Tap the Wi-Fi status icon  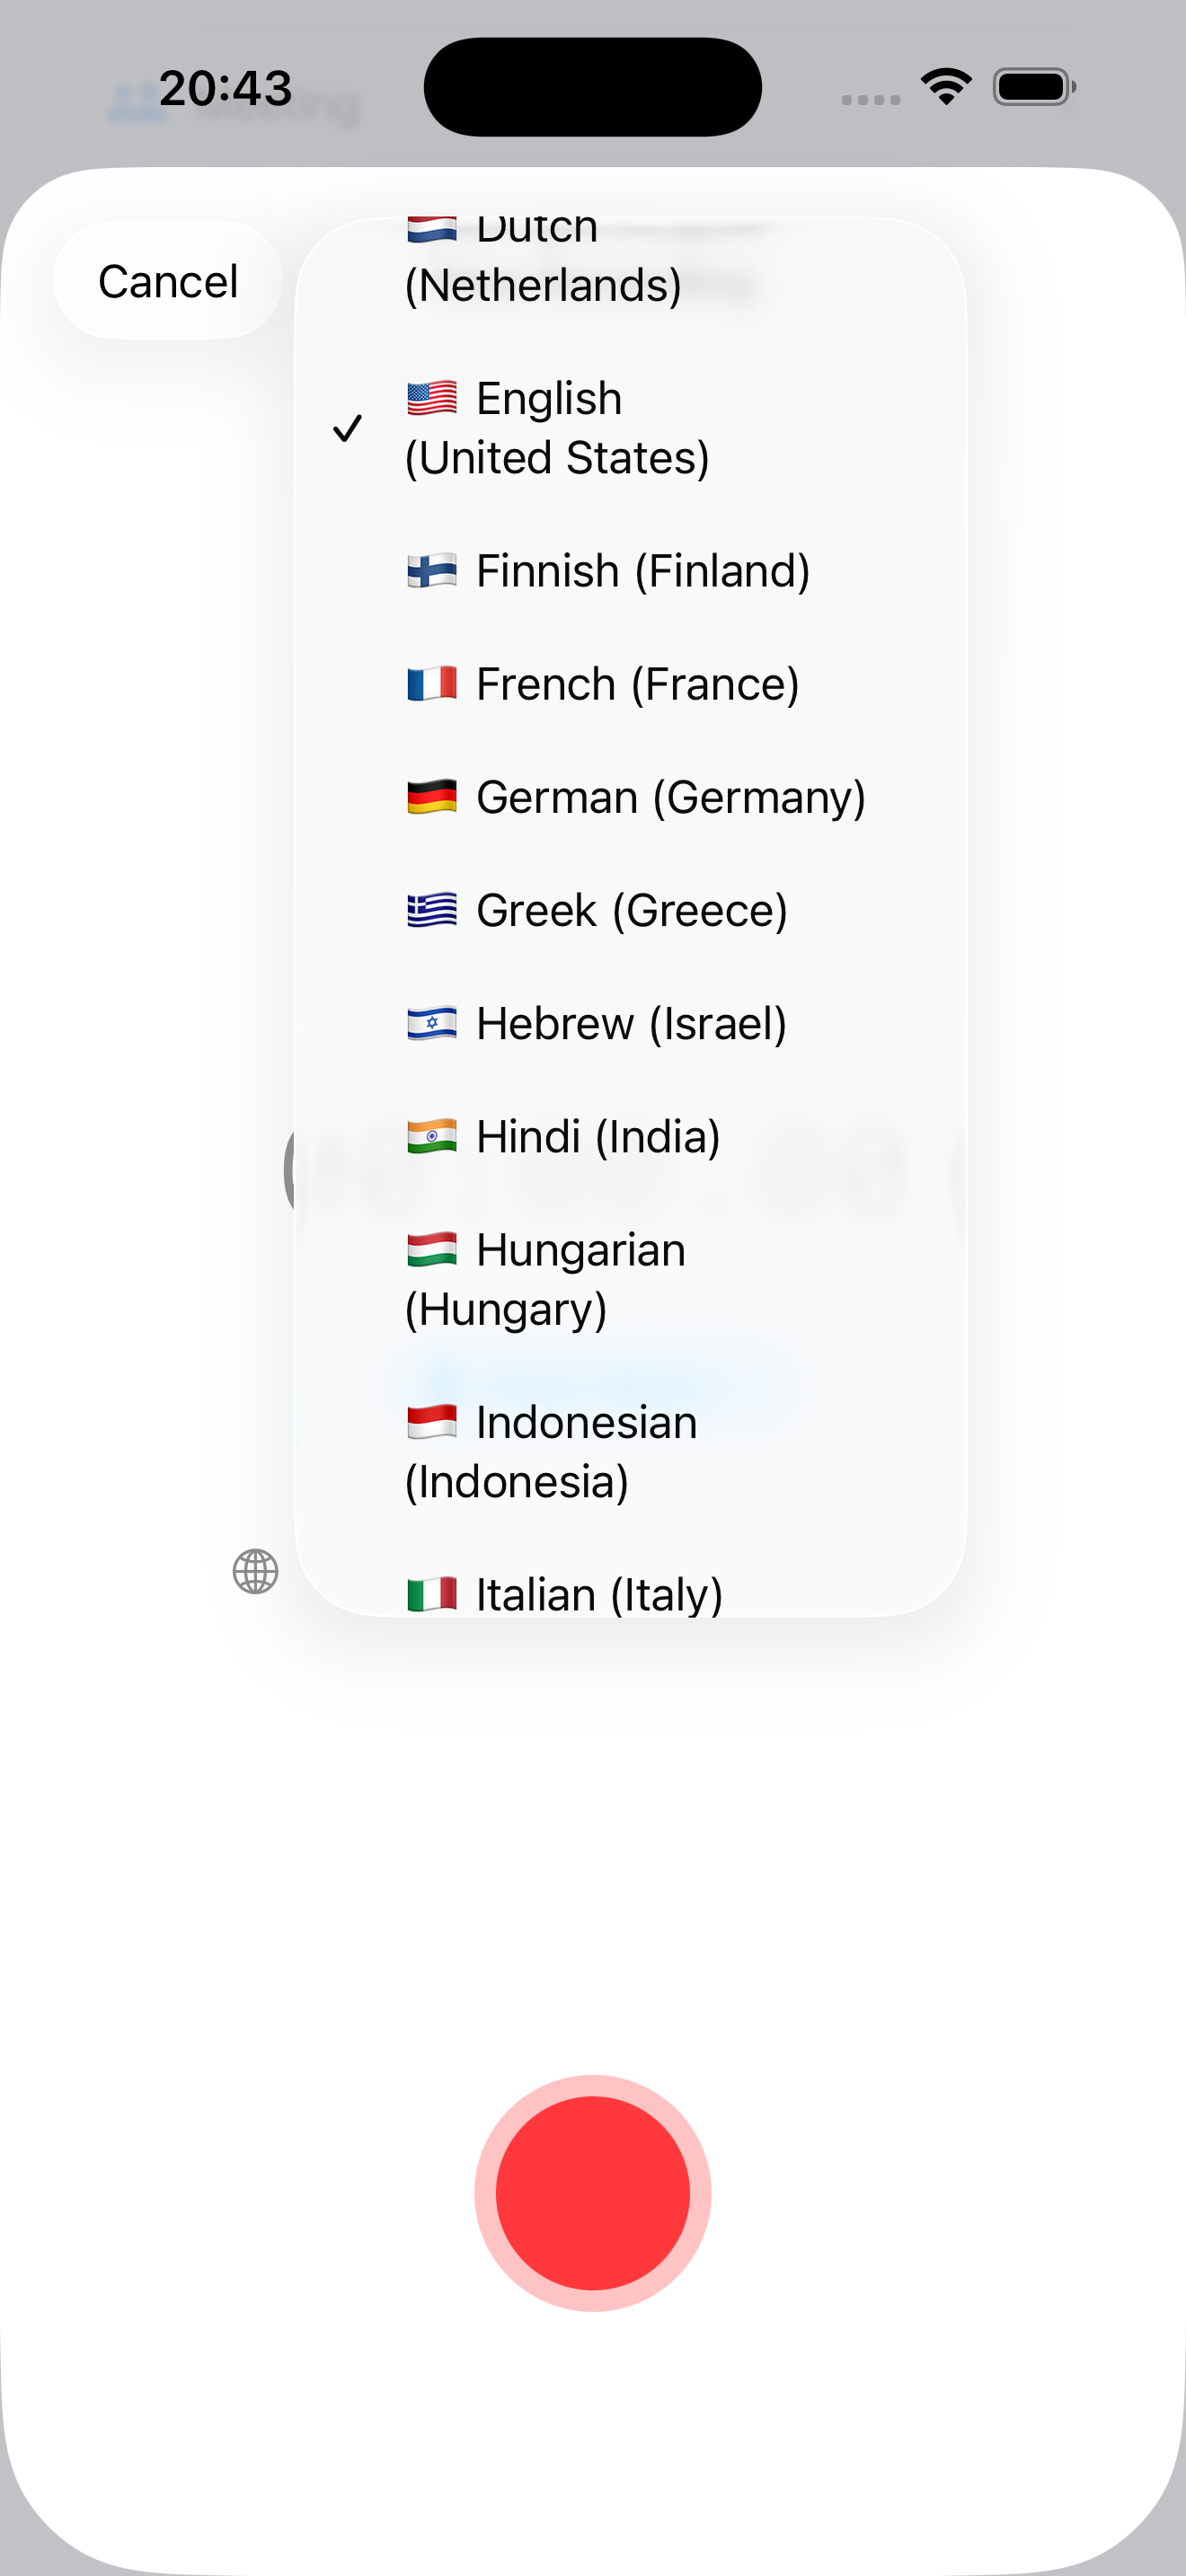(945, 87)
